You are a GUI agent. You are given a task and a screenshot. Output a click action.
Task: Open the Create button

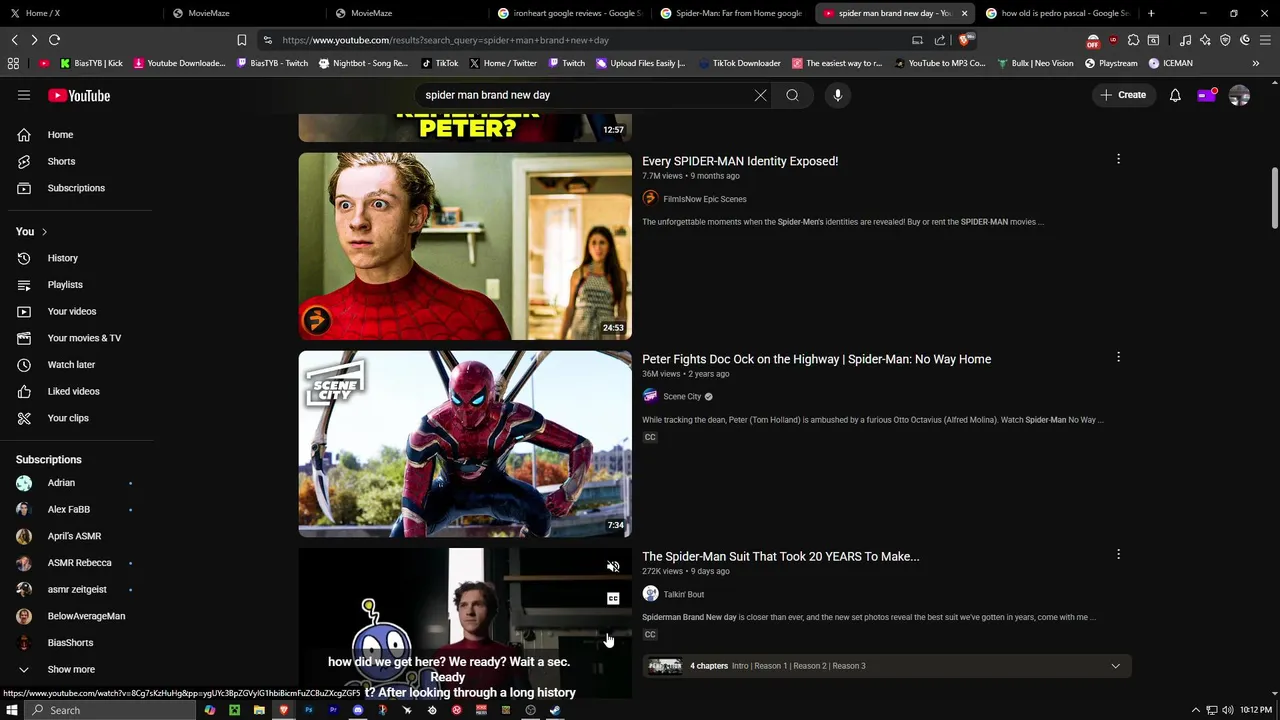(x=1123, y=95)
